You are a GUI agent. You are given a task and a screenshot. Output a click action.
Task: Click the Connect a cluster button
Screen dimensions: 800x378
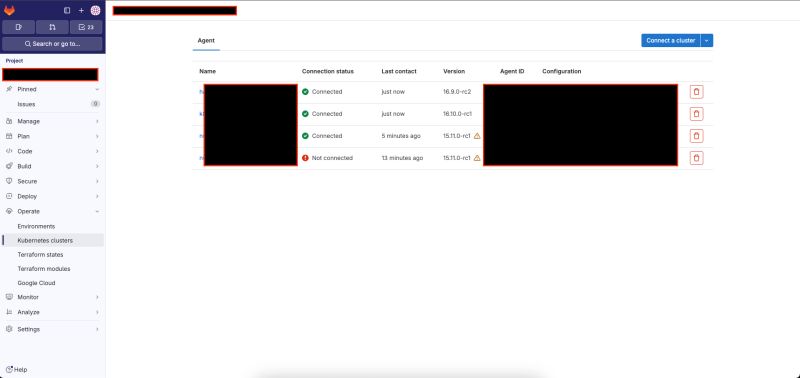(670, 40)
